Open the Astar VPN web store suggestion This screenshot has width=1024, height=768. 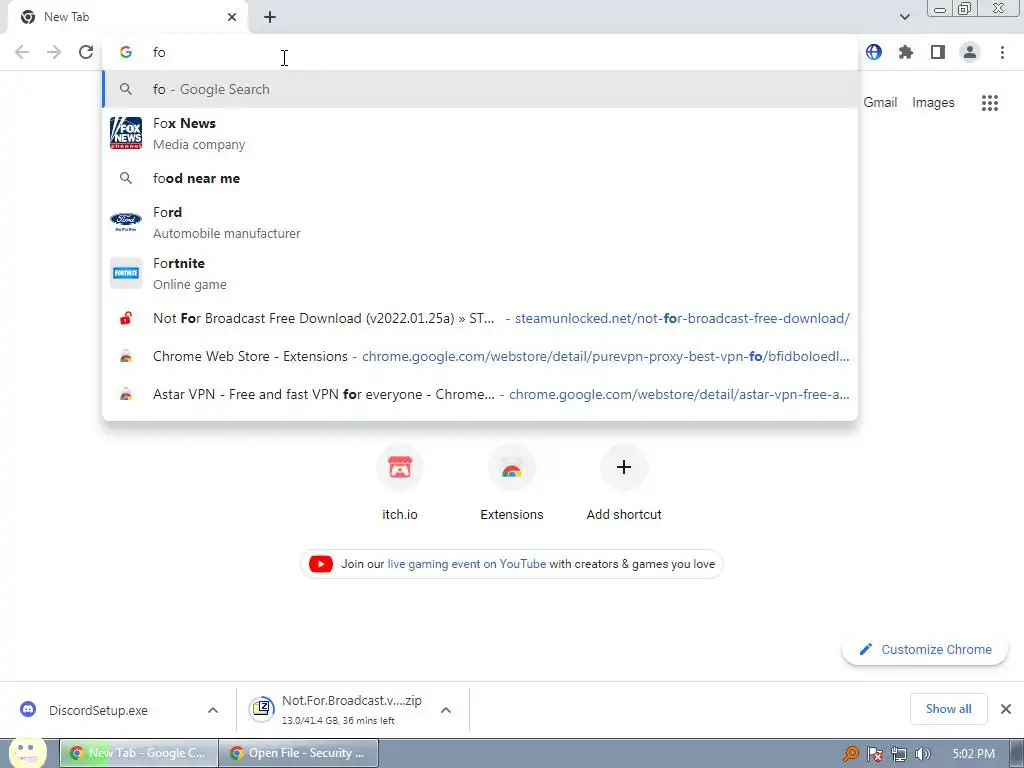click(x=480, y=394)
